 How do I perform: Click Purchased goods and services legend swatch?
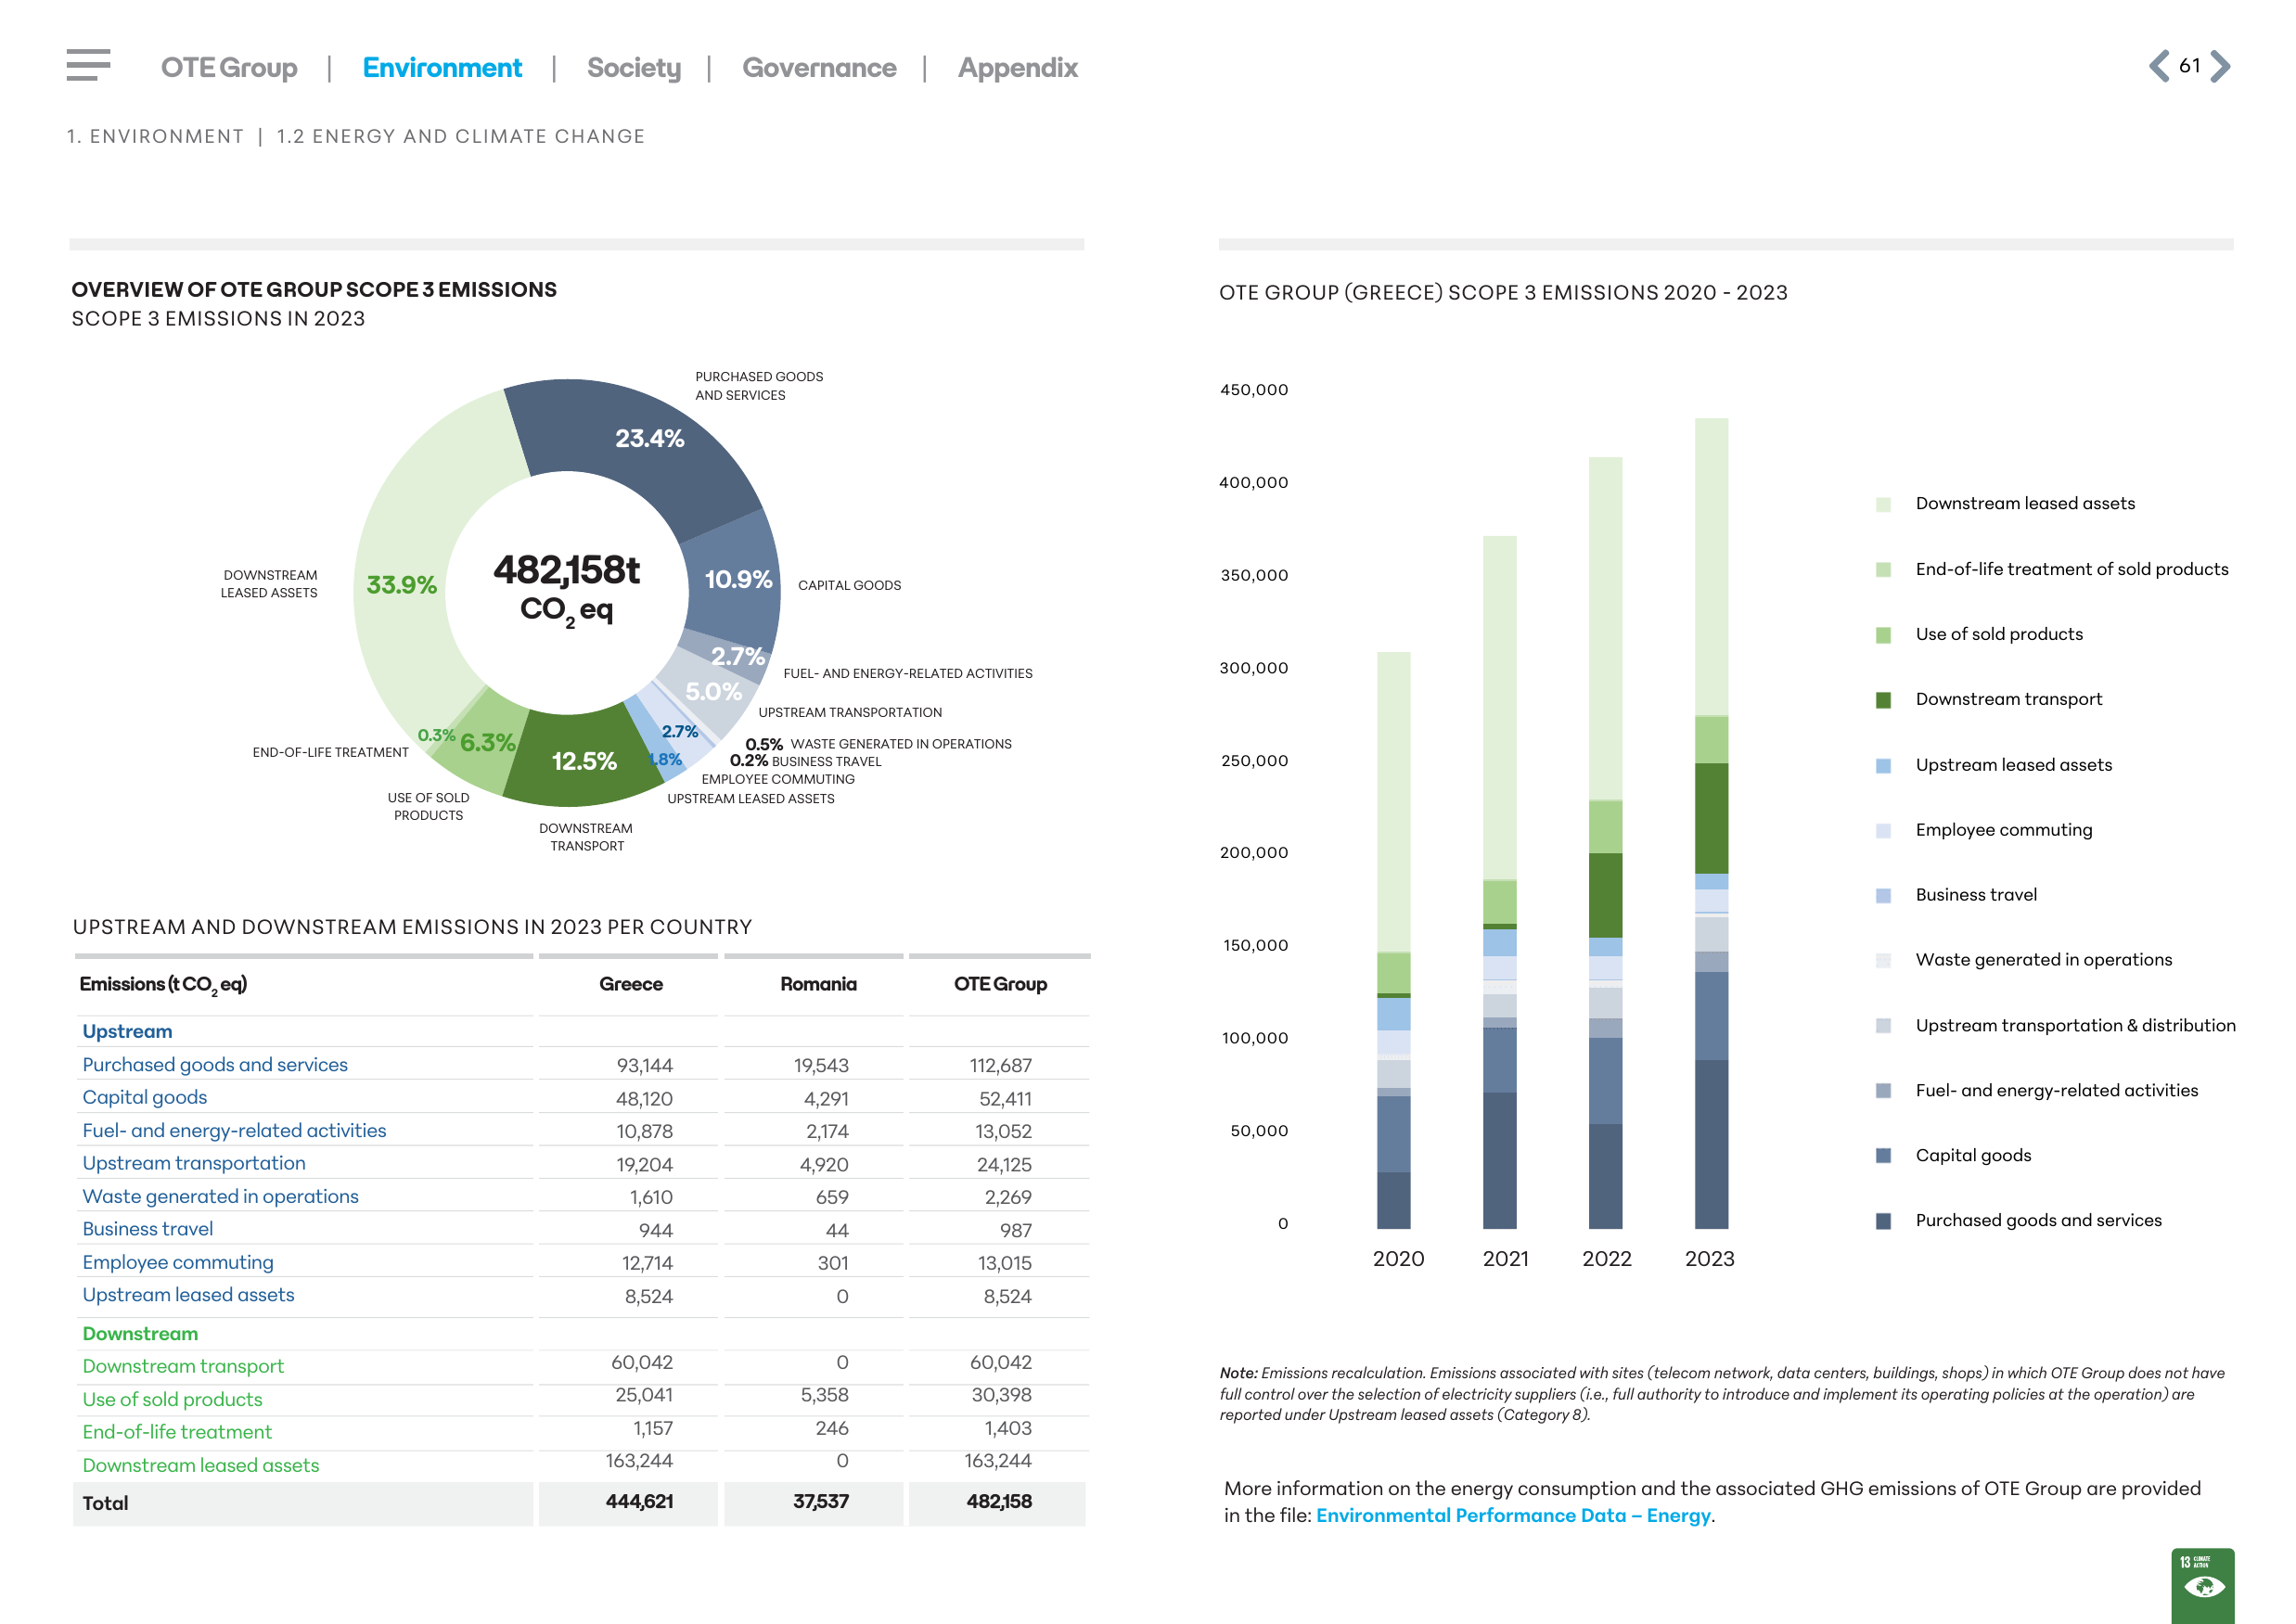click(x=1883, y=1221)
